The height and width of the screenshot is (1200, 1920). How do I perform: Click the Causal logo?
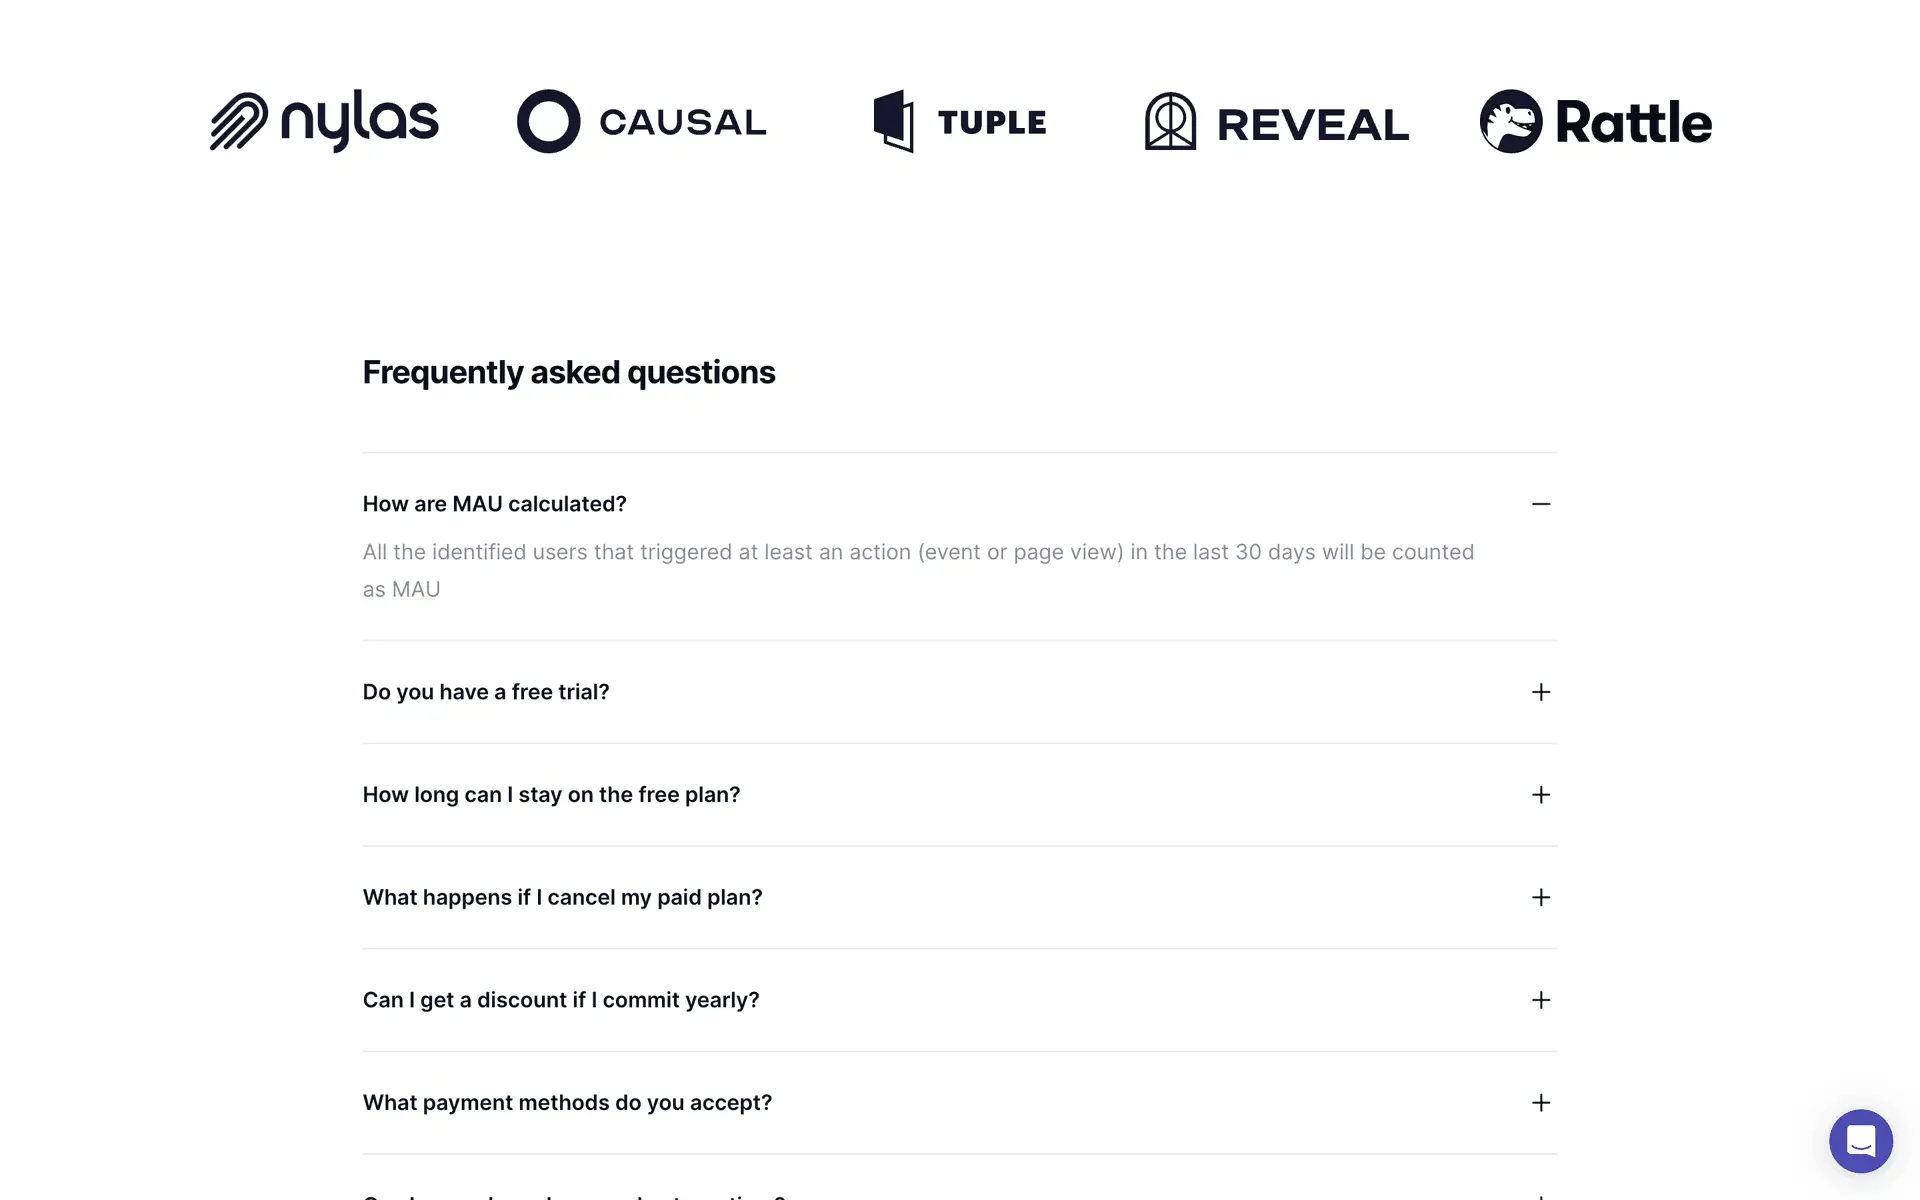tap(641, 121)
